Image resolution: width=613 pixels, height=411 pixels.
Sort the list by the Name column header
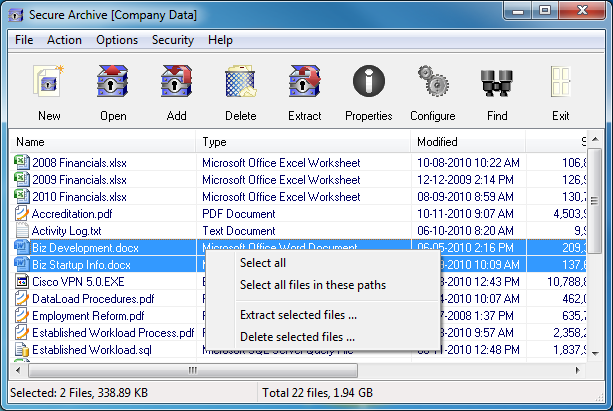pos(100,142)
